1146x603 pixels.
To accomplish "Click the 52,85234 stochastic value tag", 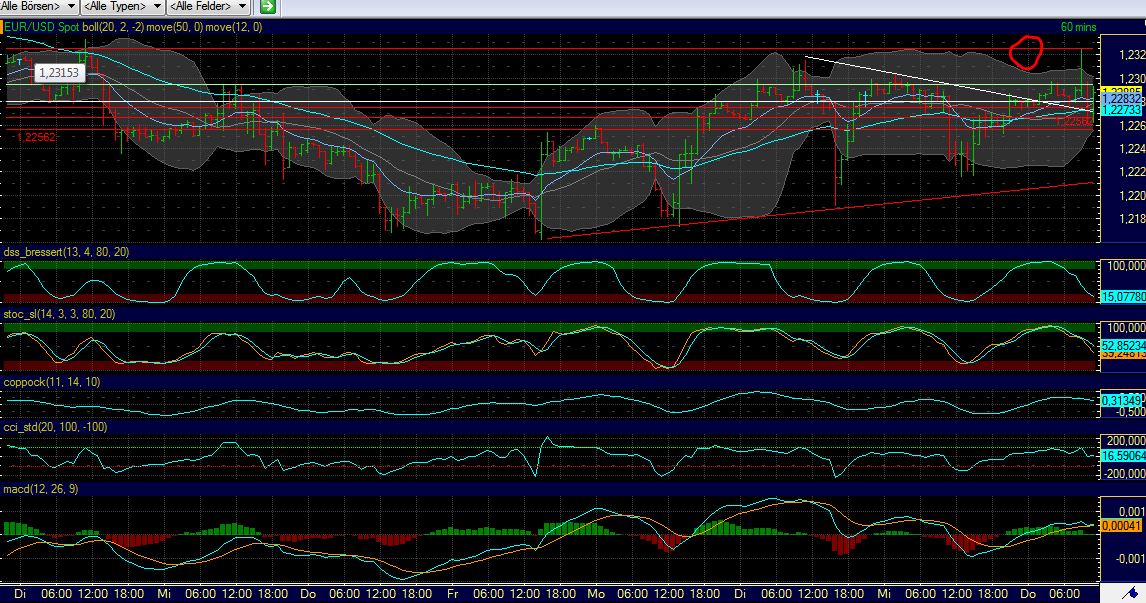I will pyautogui.click(x=1123, y=346).
